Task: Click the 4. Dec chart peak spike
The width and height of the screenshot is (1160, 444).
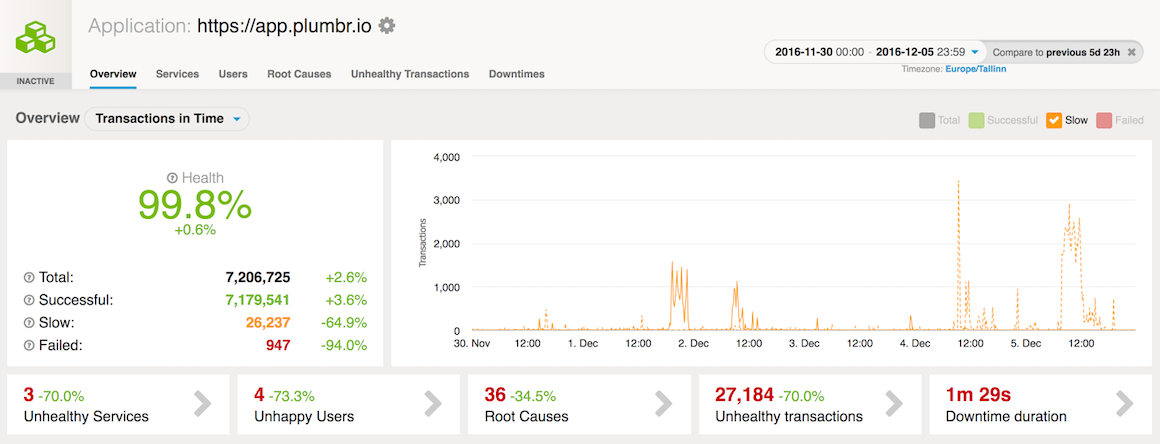Action: tap(959, 182)
